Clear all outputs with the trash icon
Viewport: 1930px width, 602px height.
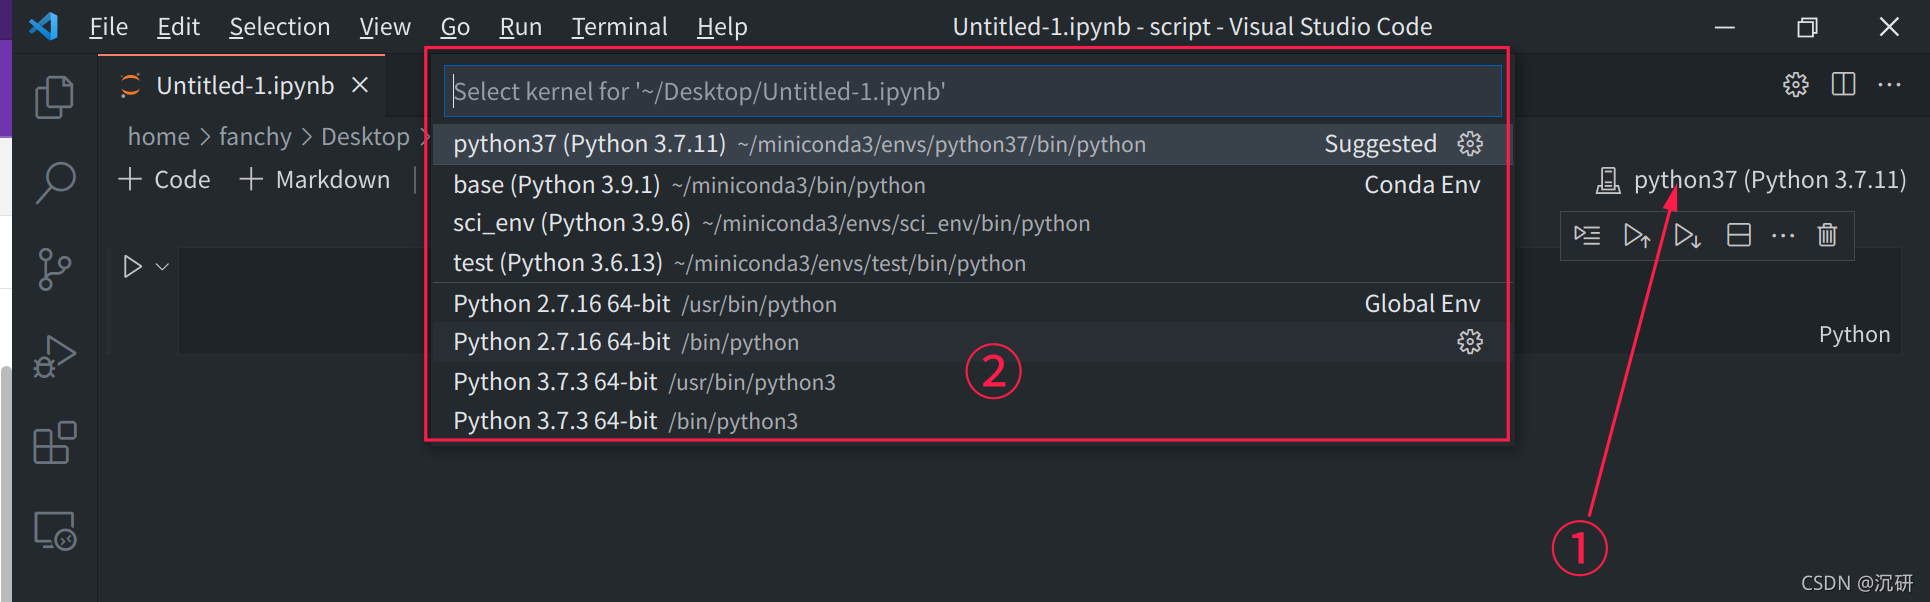pyautogui.click(x=1827, y=235)
